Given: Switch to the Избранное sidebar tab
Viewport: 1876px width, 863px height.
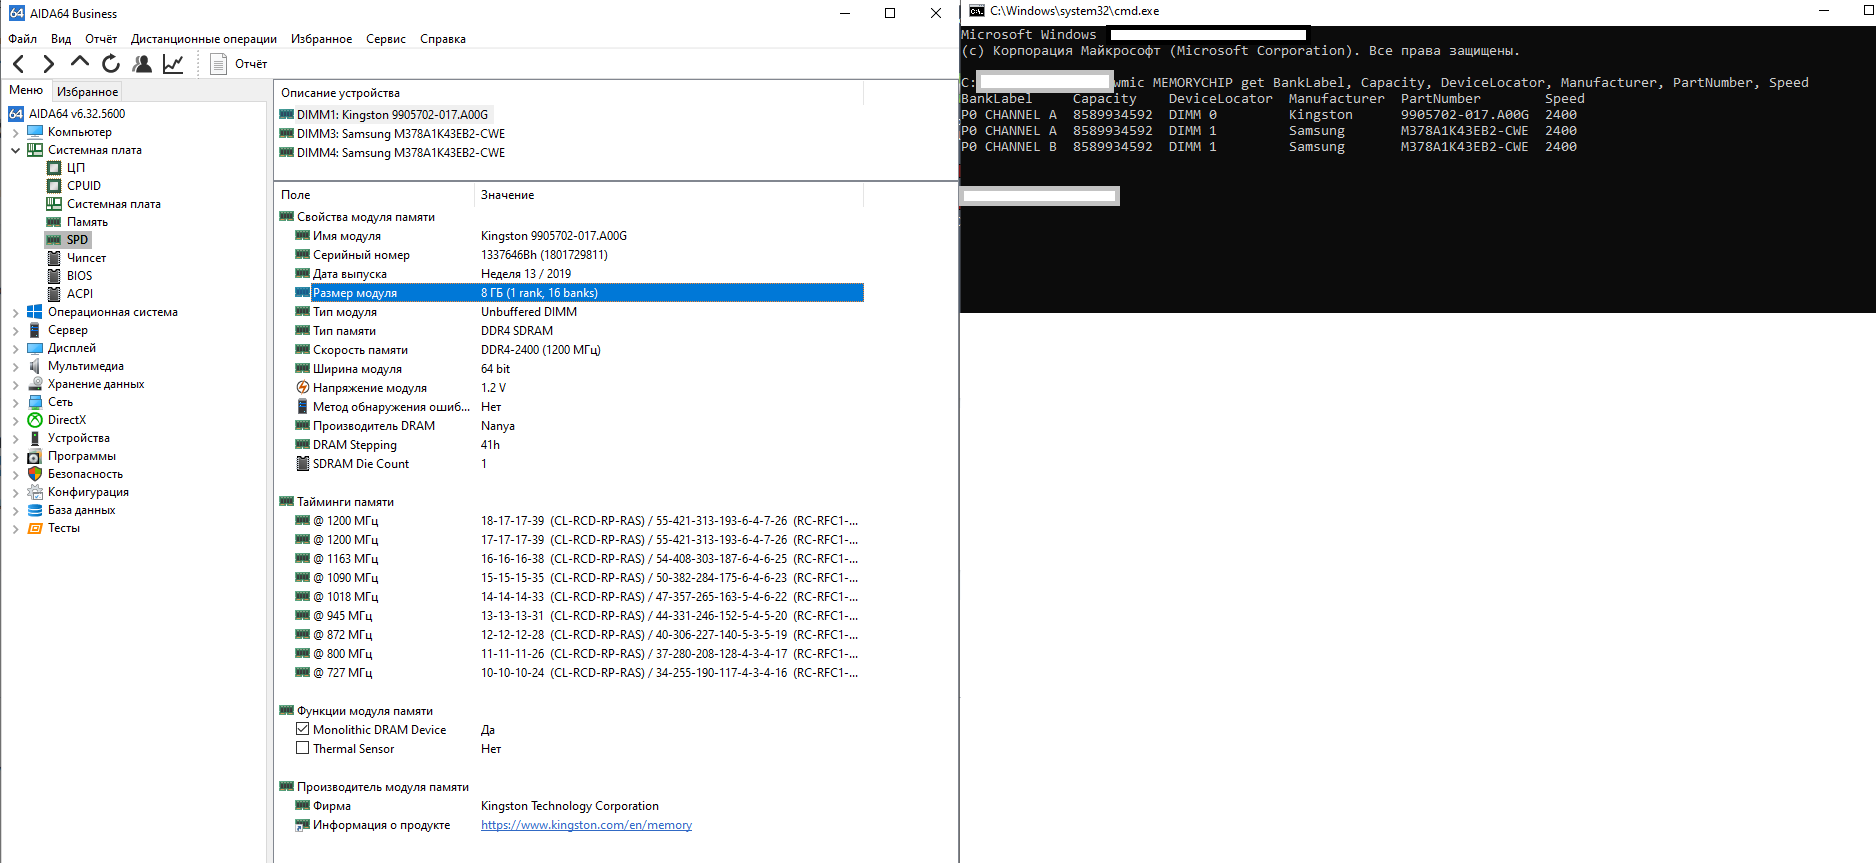Looking at the screenshot, I should (x=87, y=91).
